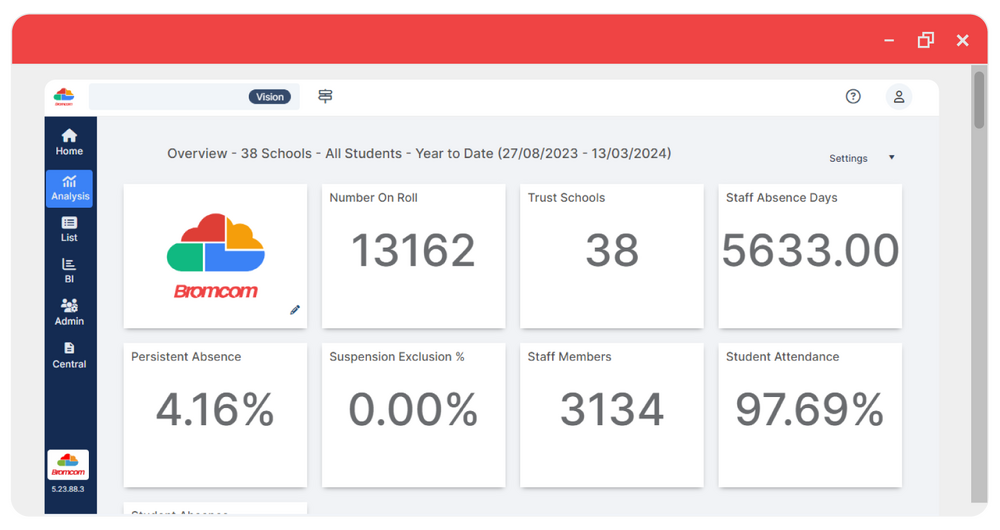1000x530 pixels.
Task: Click the 3134 value
Action: coord(612,409)
